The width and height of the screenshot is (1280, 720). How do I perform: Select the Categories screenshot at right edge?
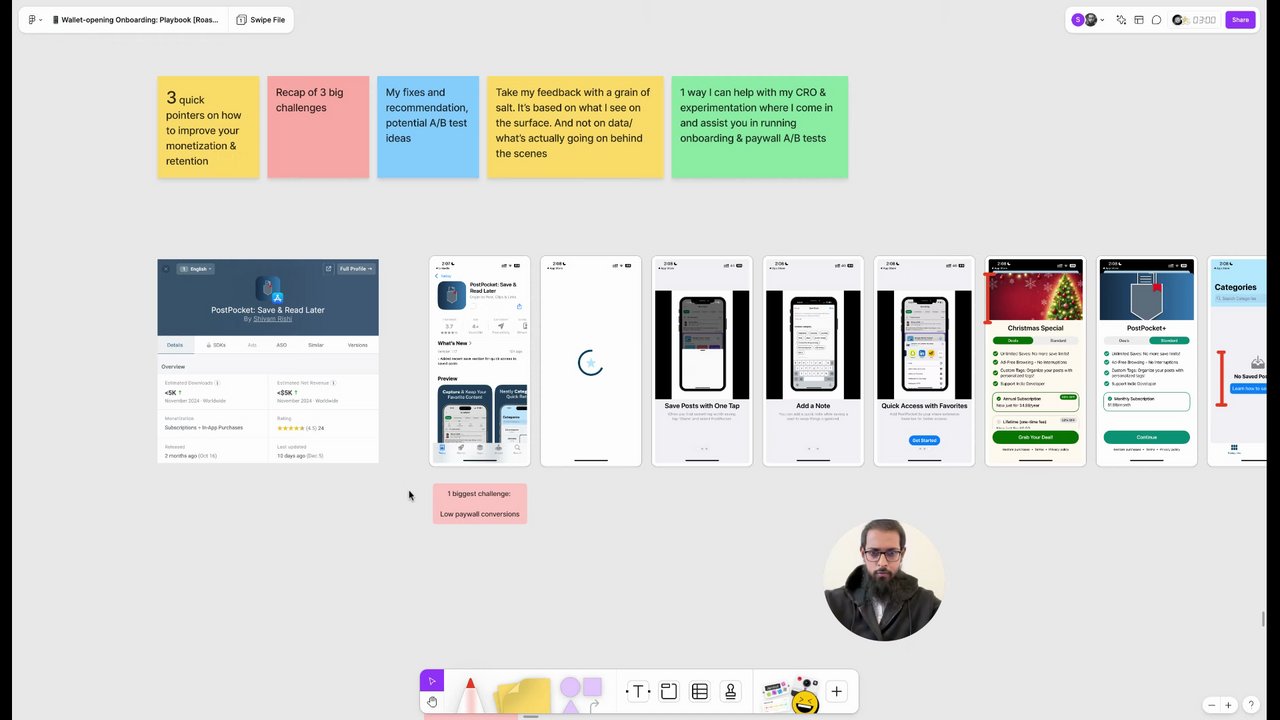click(1237, 361)
